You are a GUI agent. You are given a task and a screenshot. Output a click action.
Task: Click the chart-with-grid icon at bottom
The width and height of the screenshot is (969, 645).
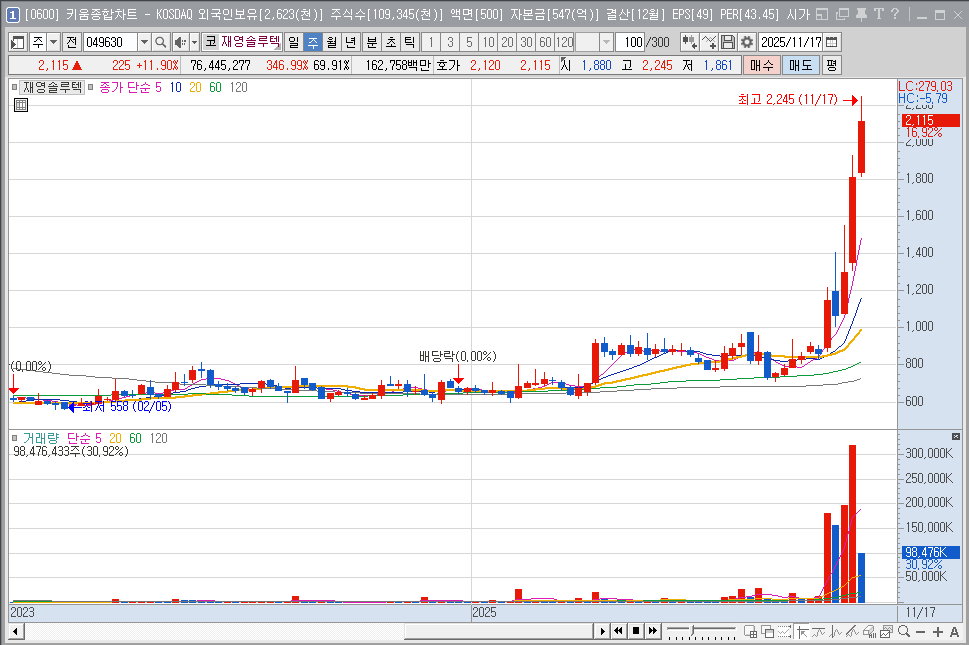[751, 631]
